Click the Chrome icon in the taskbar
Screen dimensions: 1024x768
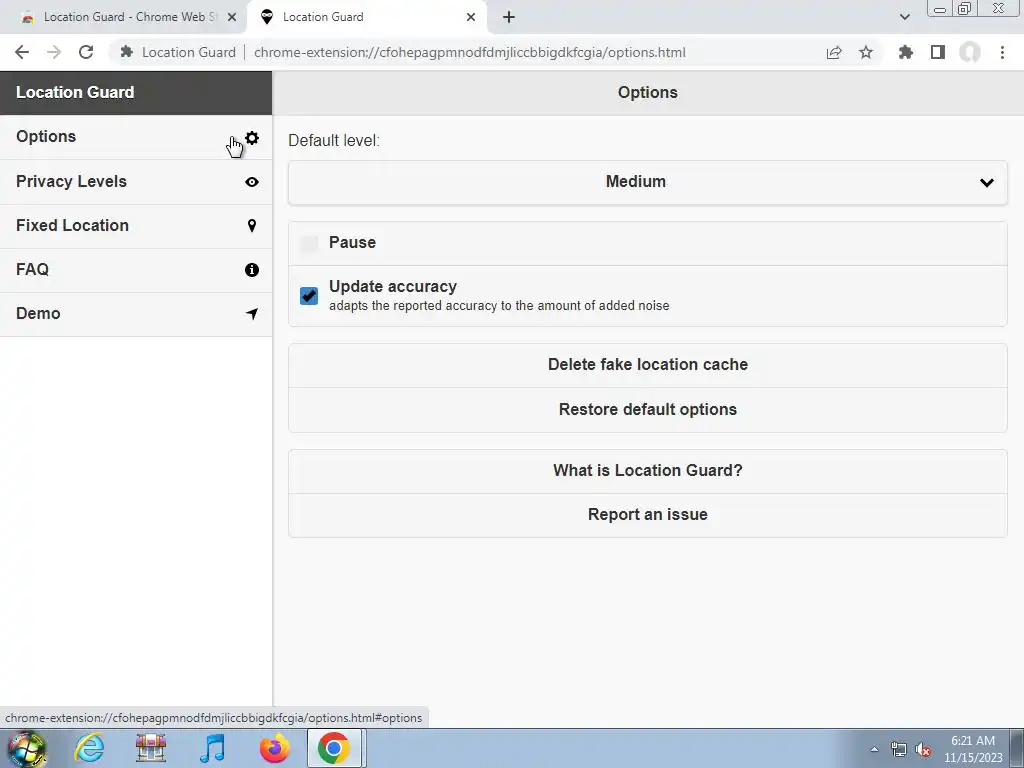[334, 748]
